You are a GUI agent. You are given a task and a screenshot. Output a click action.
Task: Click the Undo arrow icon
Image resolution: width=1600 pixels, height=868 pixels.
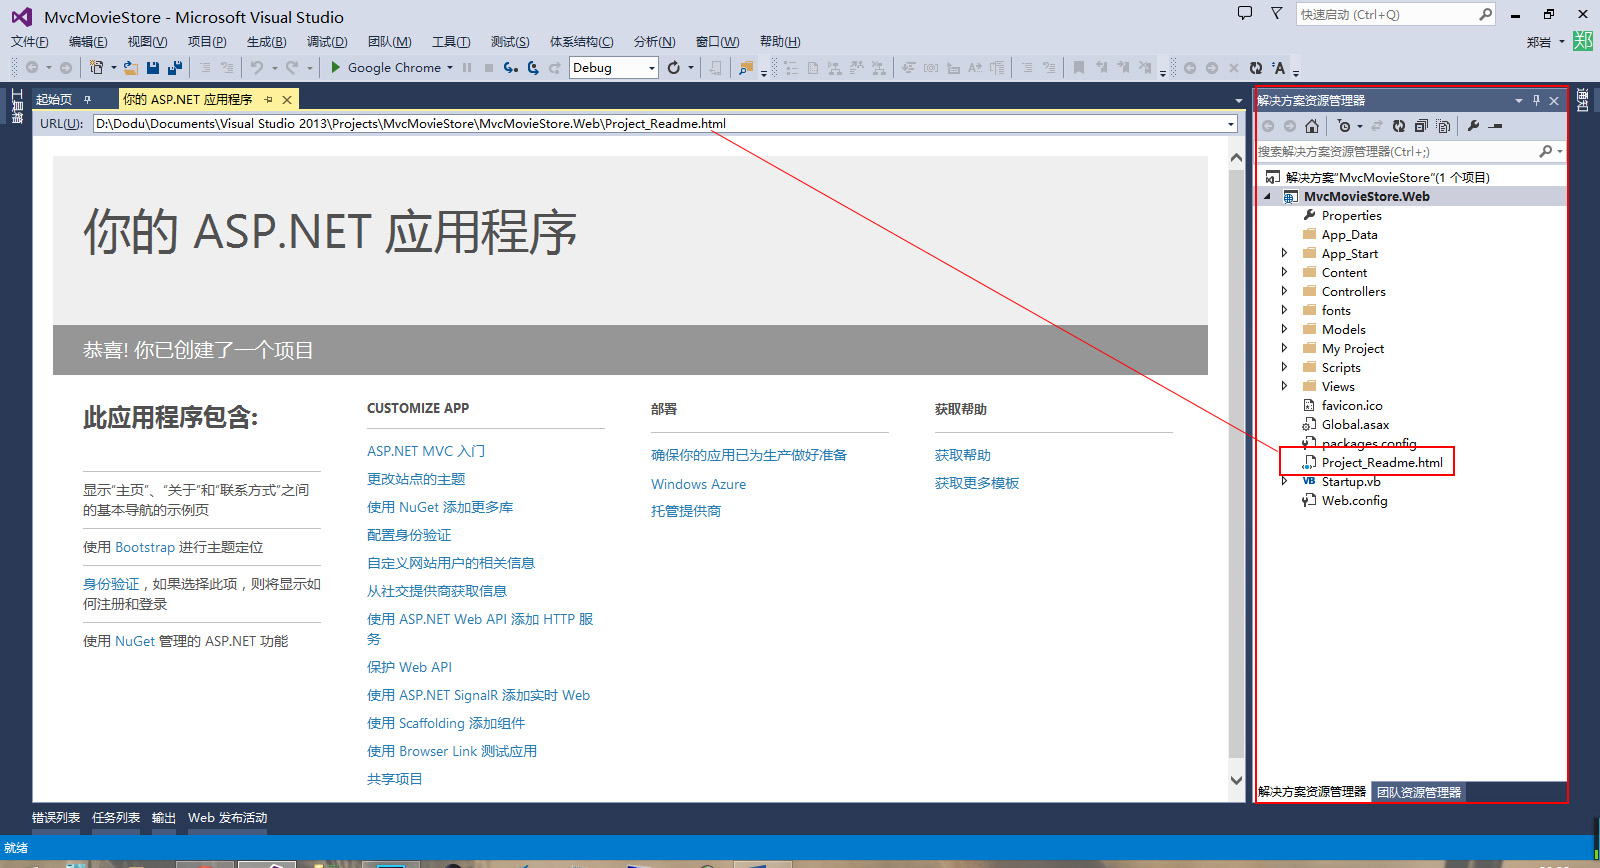[x=257, y=68]
